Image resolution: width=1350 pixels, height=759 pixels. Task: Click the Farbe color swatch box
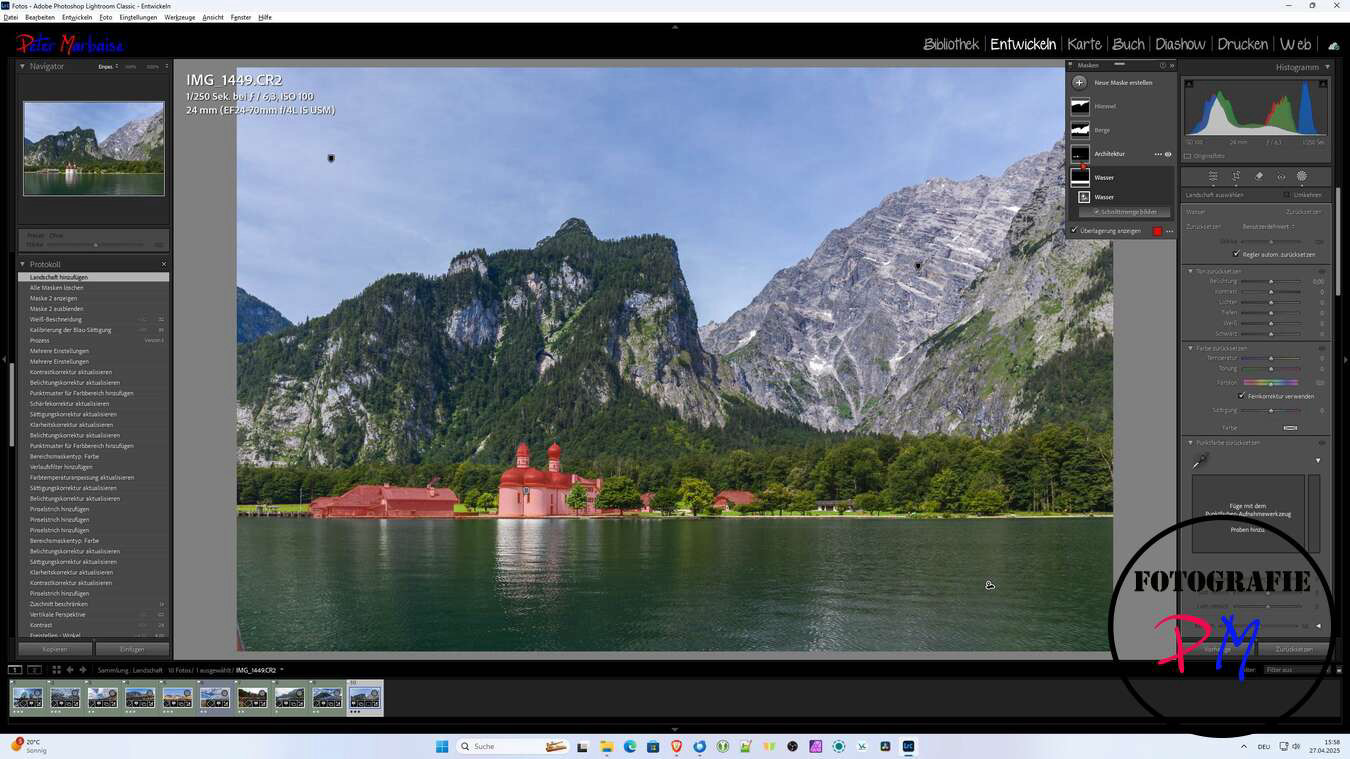[x=1290, y=428]
